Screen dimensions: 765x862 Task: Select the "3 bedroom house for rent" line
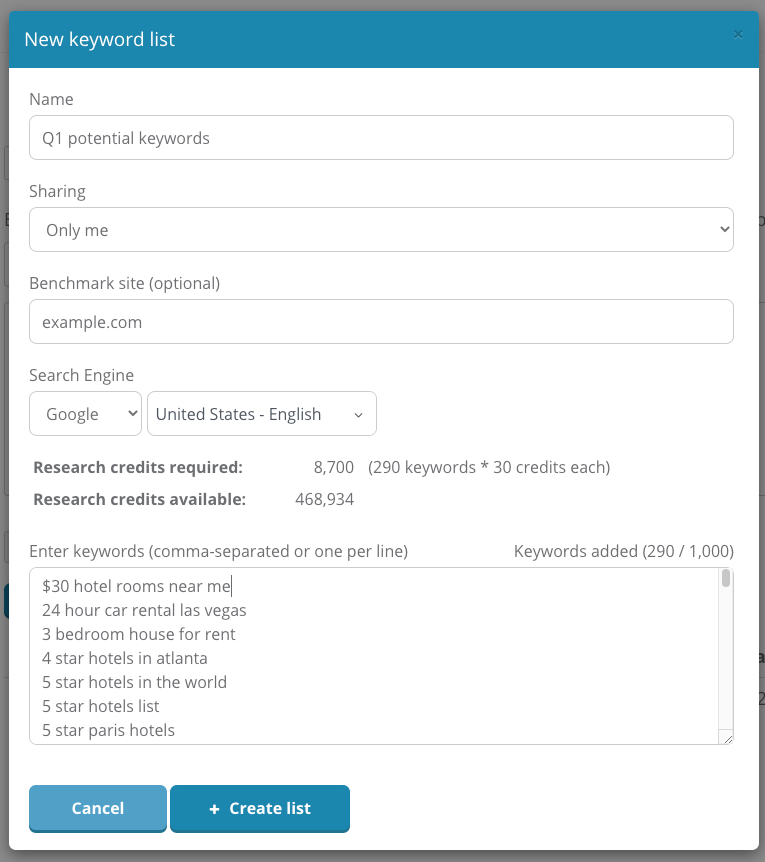[x=139, y=634]
